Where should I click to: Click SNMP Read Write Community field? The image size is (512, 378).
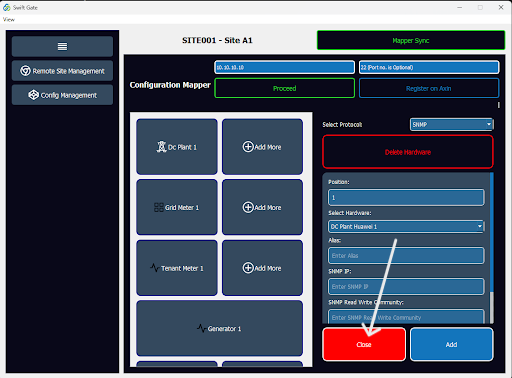coord(406,317)
